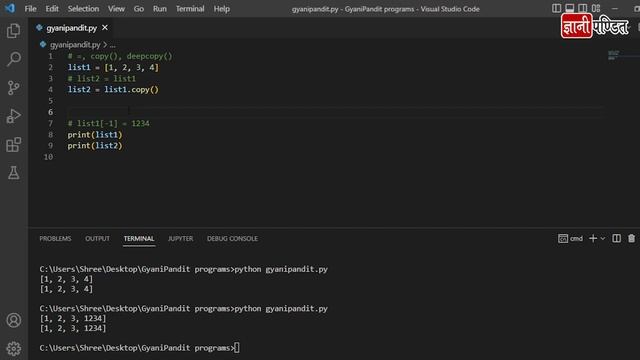Open the Search view in activity bar
640x360 pixels.
(13, 59)
